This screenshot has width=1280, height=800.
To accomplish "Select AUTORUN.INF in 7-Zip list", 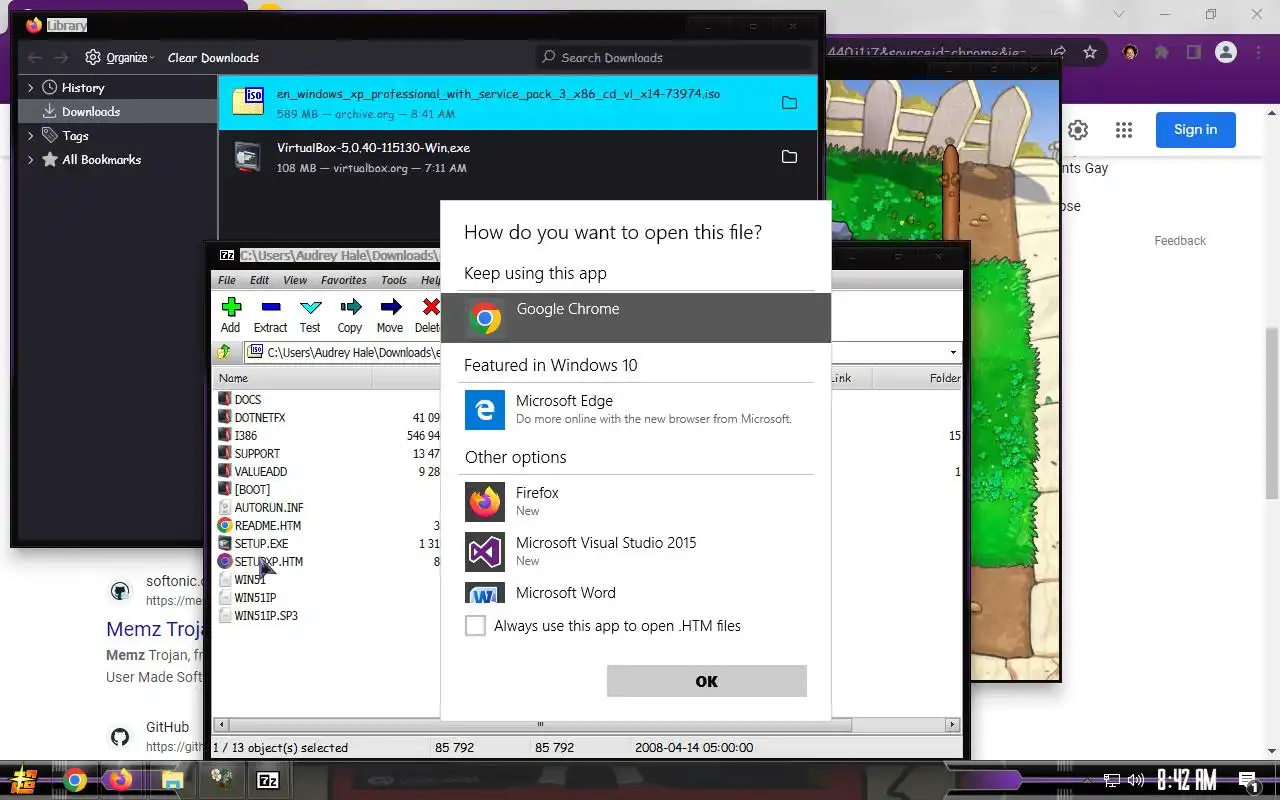I will [x=268, y=508].
